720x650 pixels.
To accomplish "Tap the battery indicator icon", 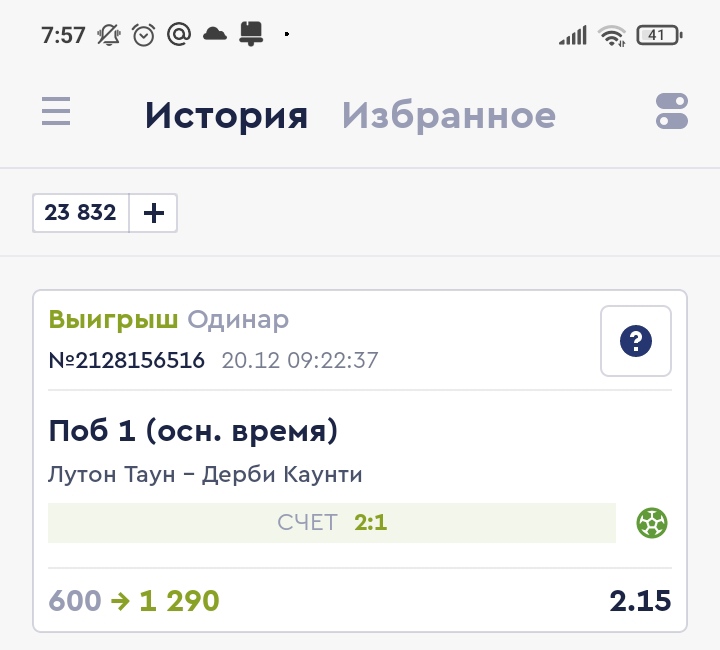I will [659, 36].
